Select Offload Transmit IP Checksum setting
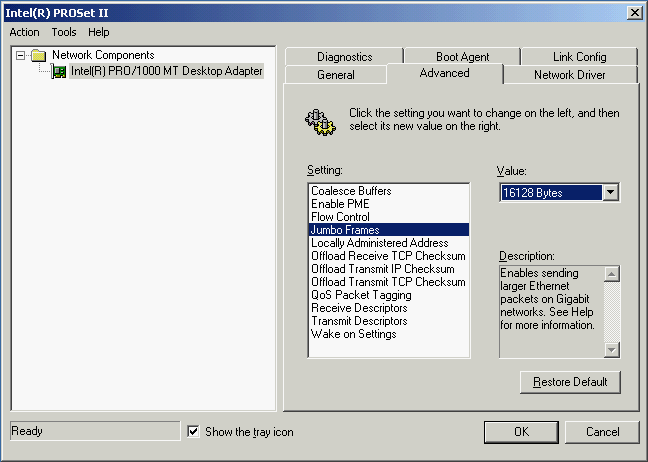The image size is (648, 462). click(389, 269)
